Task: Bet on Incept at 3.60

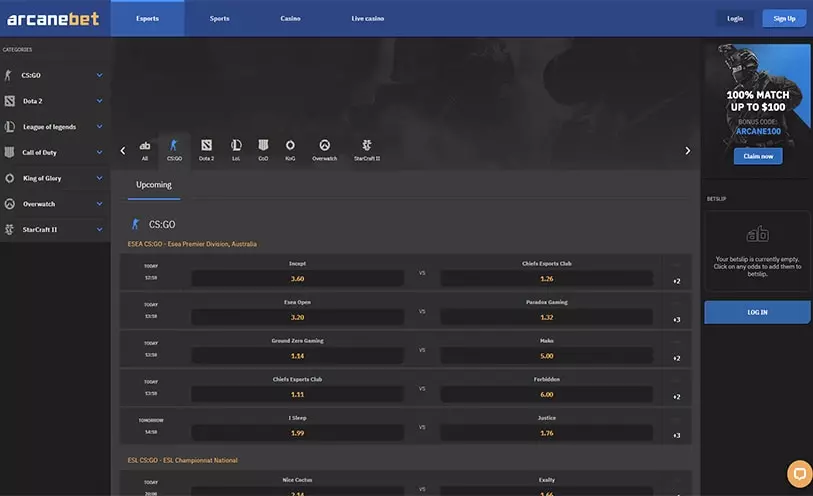Action: coord(298,278)
